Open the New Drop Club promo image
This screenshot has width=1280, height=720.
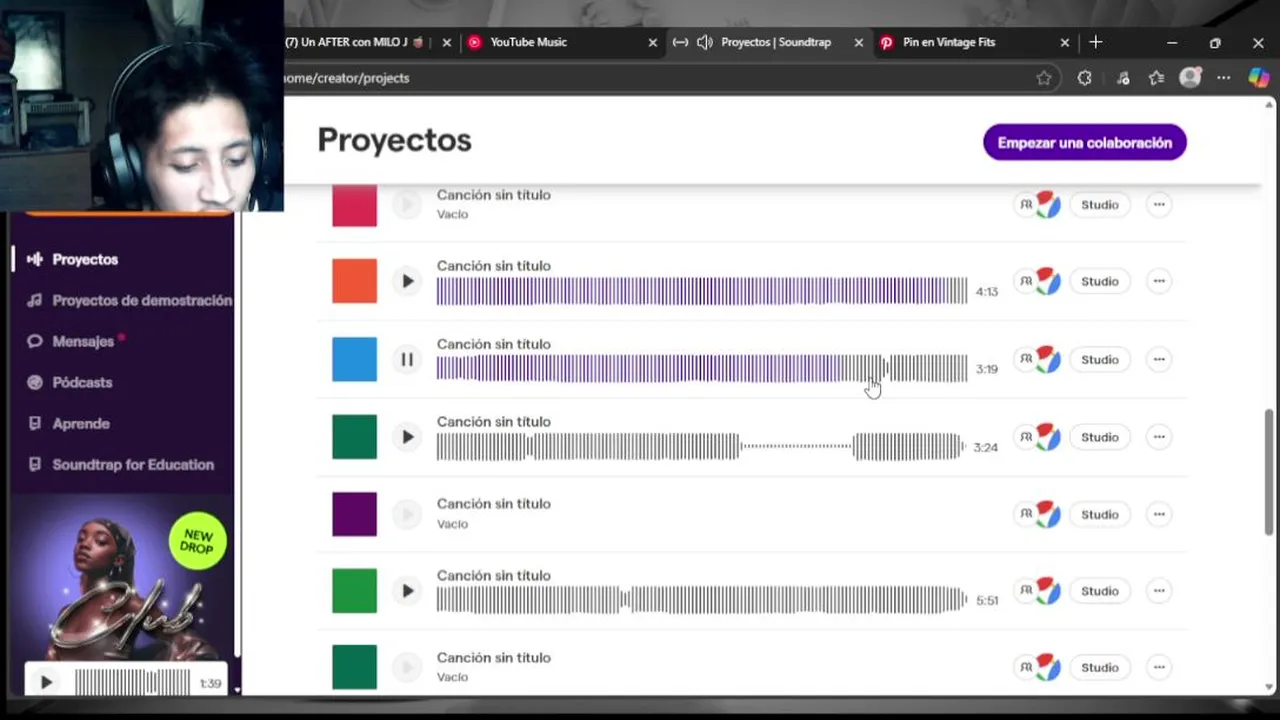click(x=125, y=580)
